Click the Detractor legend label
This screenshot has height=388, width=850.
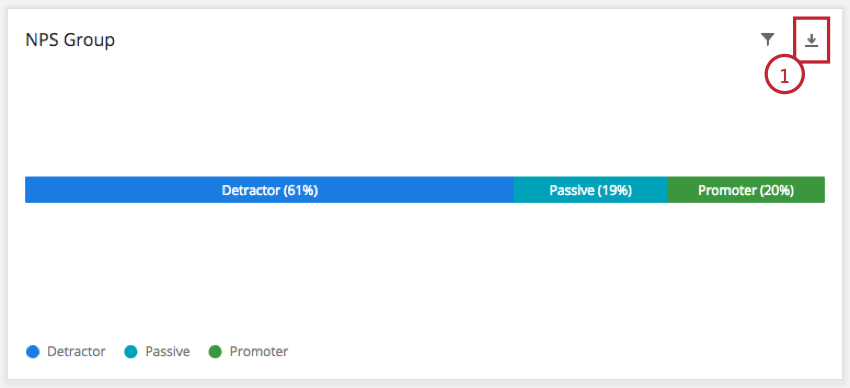point(76,352)
